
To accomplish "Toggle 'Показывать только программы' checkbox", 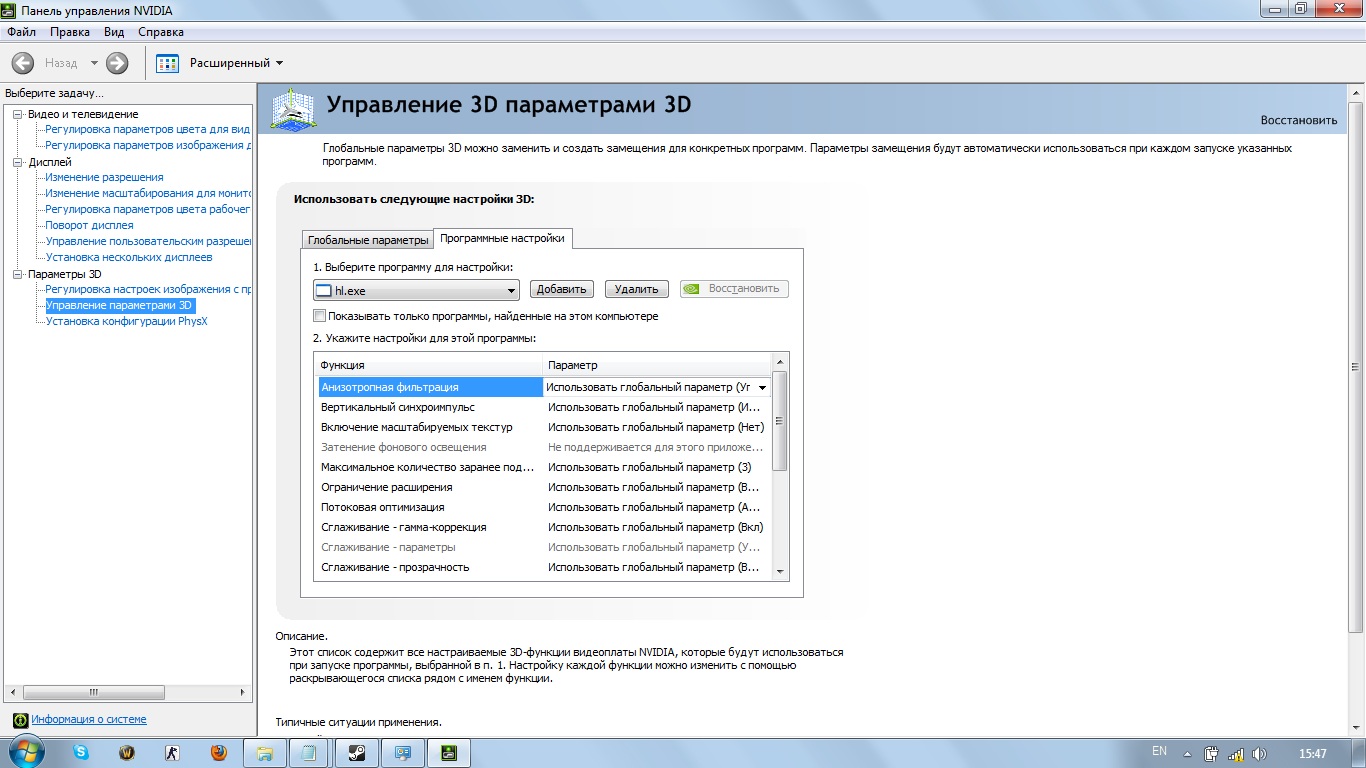I will [320, 316].
